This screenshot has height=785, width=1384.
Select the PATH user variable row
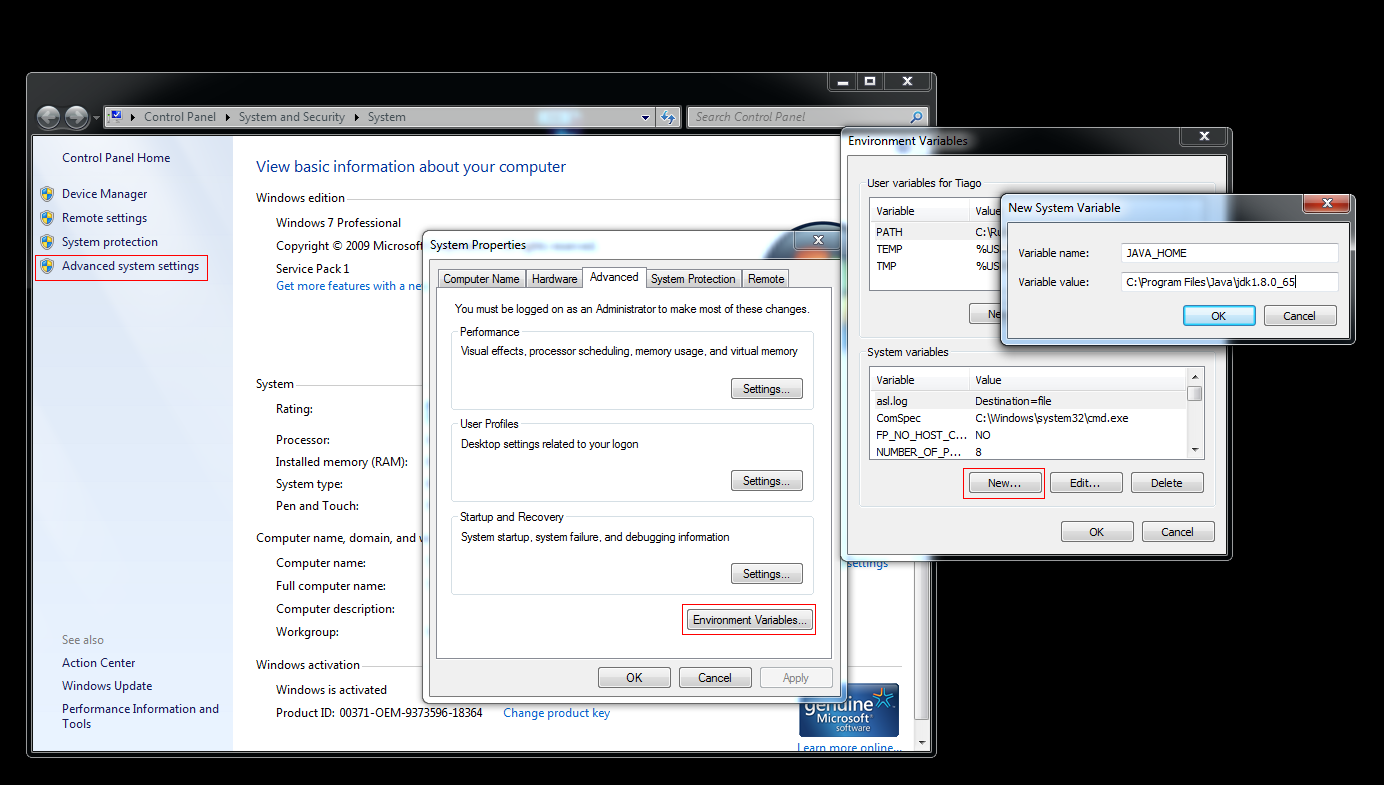click(x=935, y=232)
